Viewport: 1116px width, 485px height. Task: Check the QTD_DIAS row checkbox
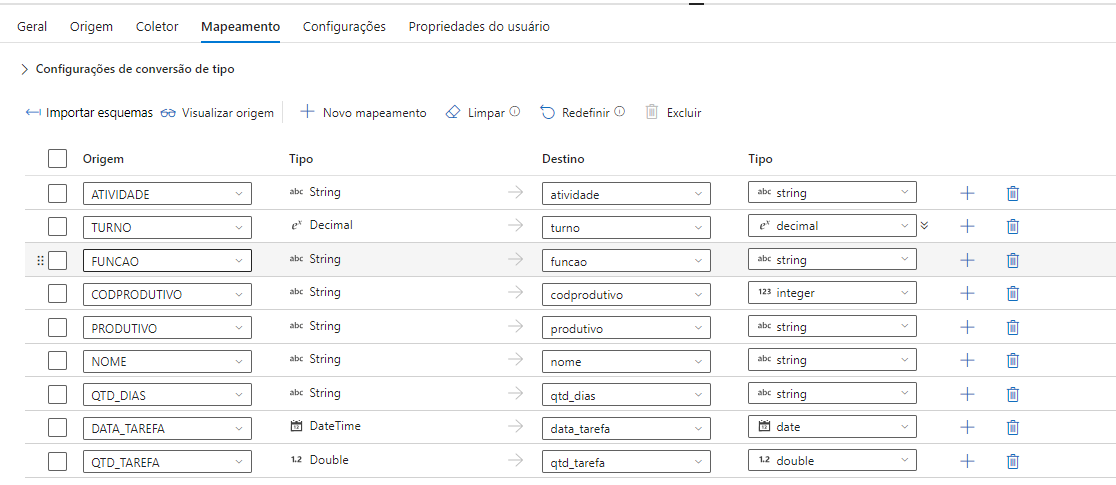coord(58,394)
